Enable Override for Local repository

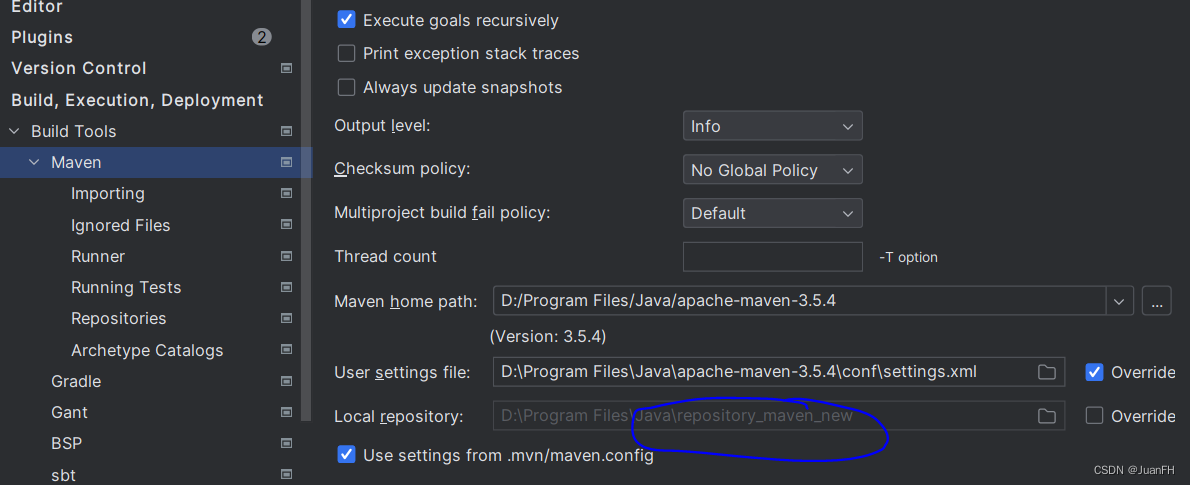(1094, 415)
